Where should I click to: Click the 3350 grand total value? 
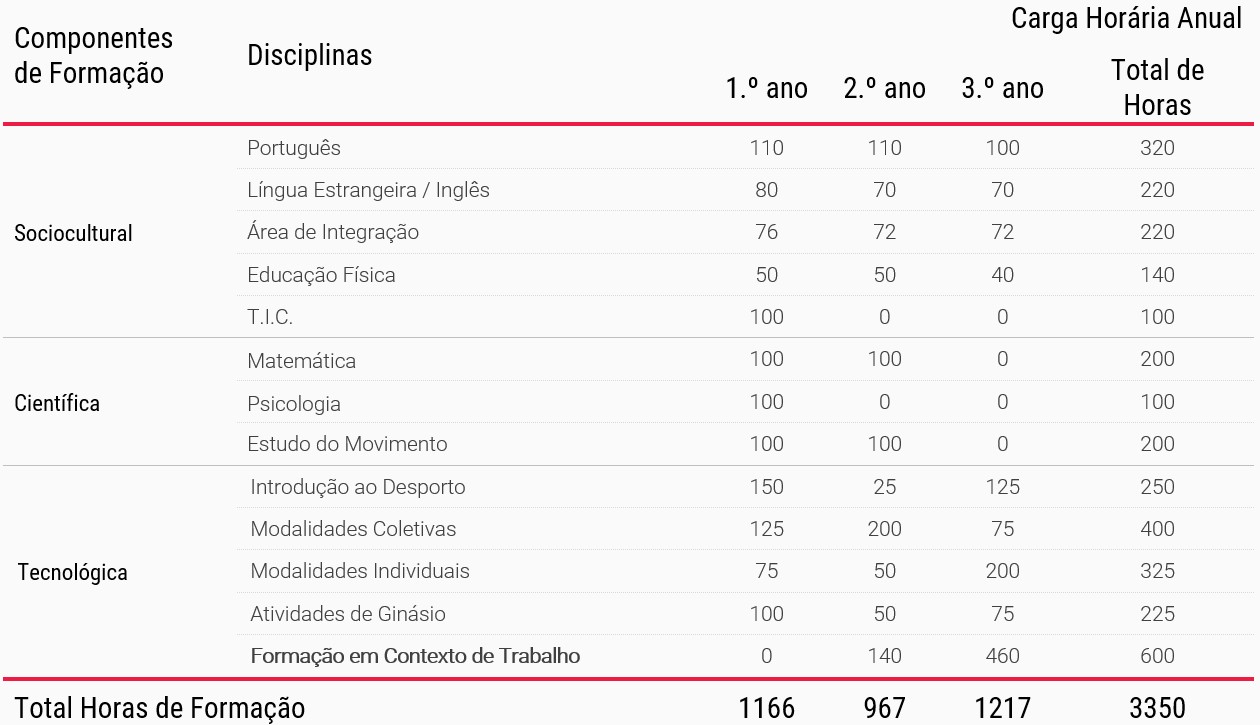coord(1157,708)
